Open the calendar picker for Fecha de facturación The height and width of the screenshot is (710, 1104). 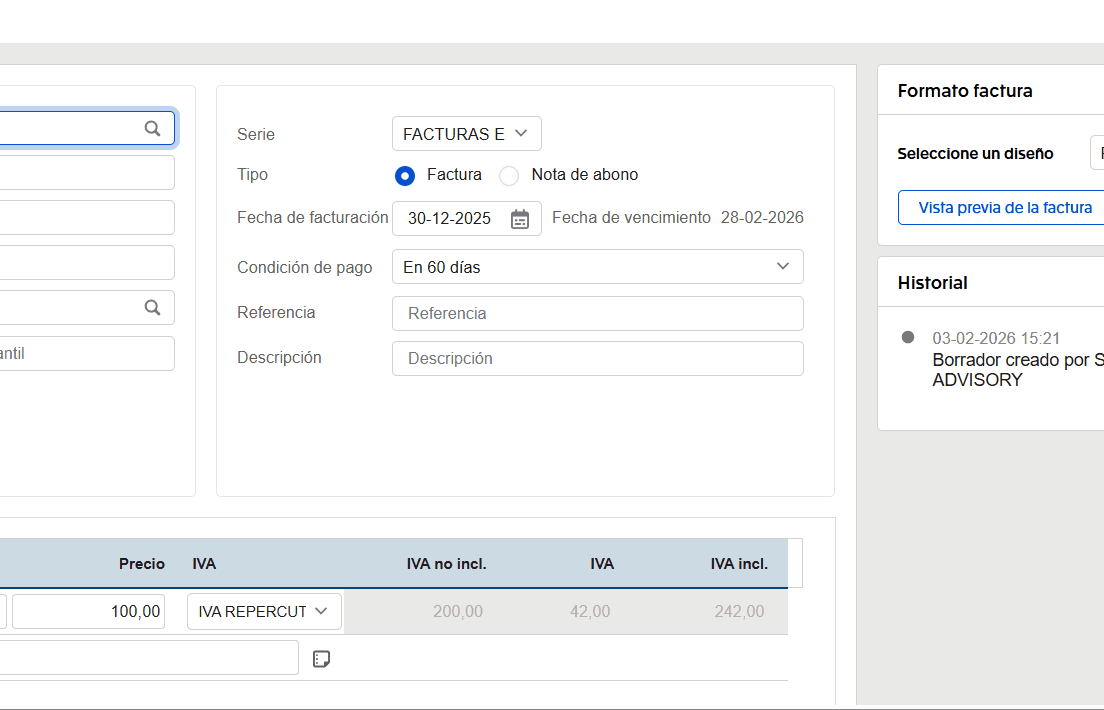pyautogui.click(x=520, y=219)
